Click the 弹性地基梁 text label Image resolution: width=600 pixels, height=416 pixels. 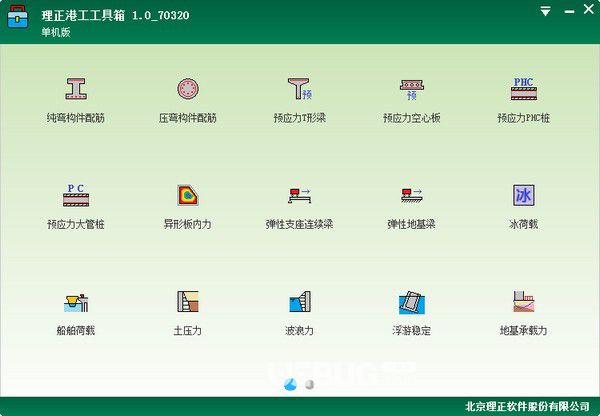412,224
